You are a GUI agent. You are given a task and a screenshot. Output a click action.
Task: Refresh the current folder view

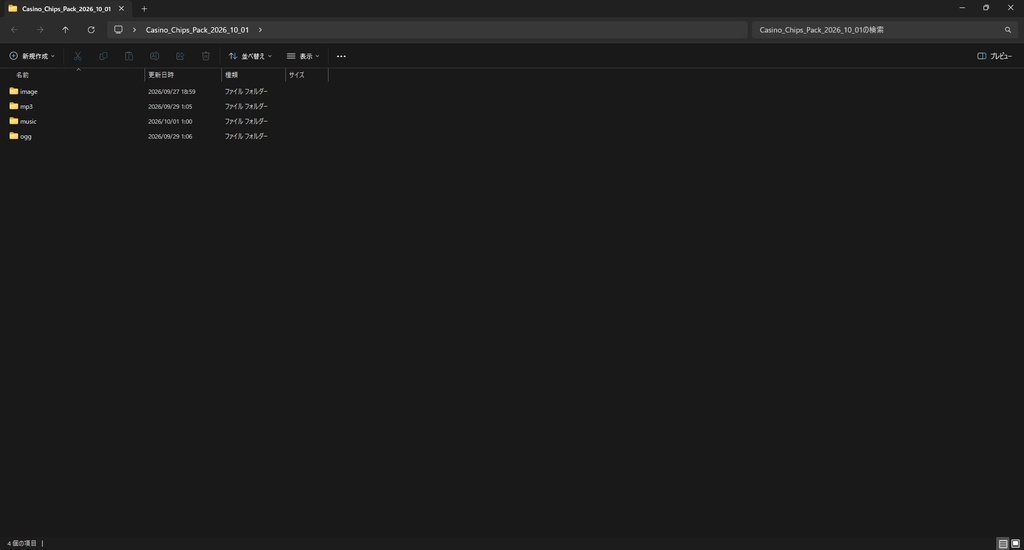tap(91, 30)
